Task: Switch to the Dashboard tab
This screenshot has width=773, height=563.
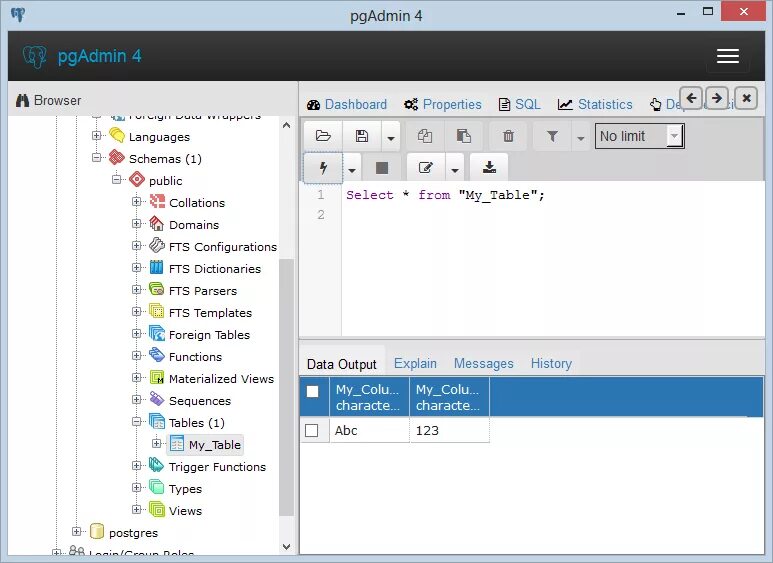Action: pyautogui.click(x=347, y=105)
